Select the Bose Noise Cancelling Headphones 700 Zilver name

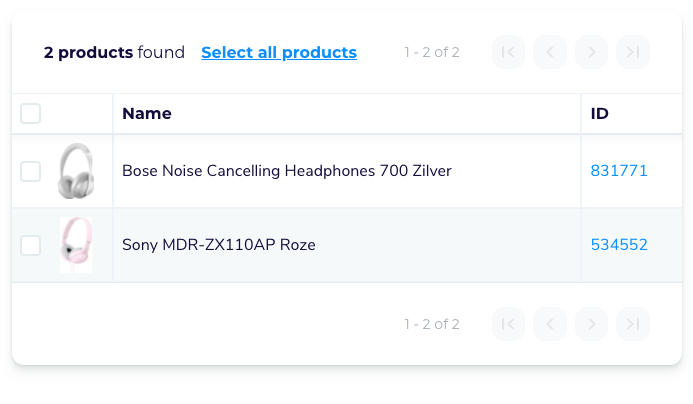click(x=287, y=171)
